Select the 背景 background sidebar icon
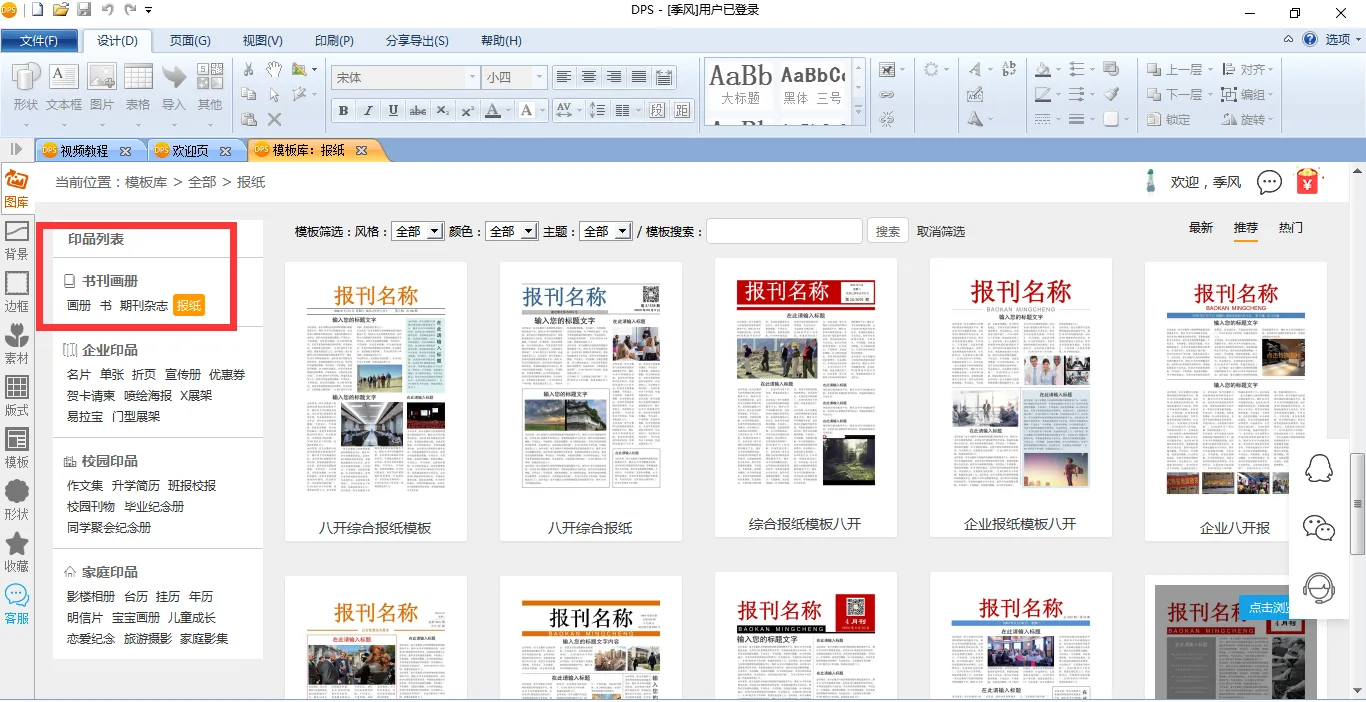This screenshot has height=702, width=1366. click(x=16, y=240)
